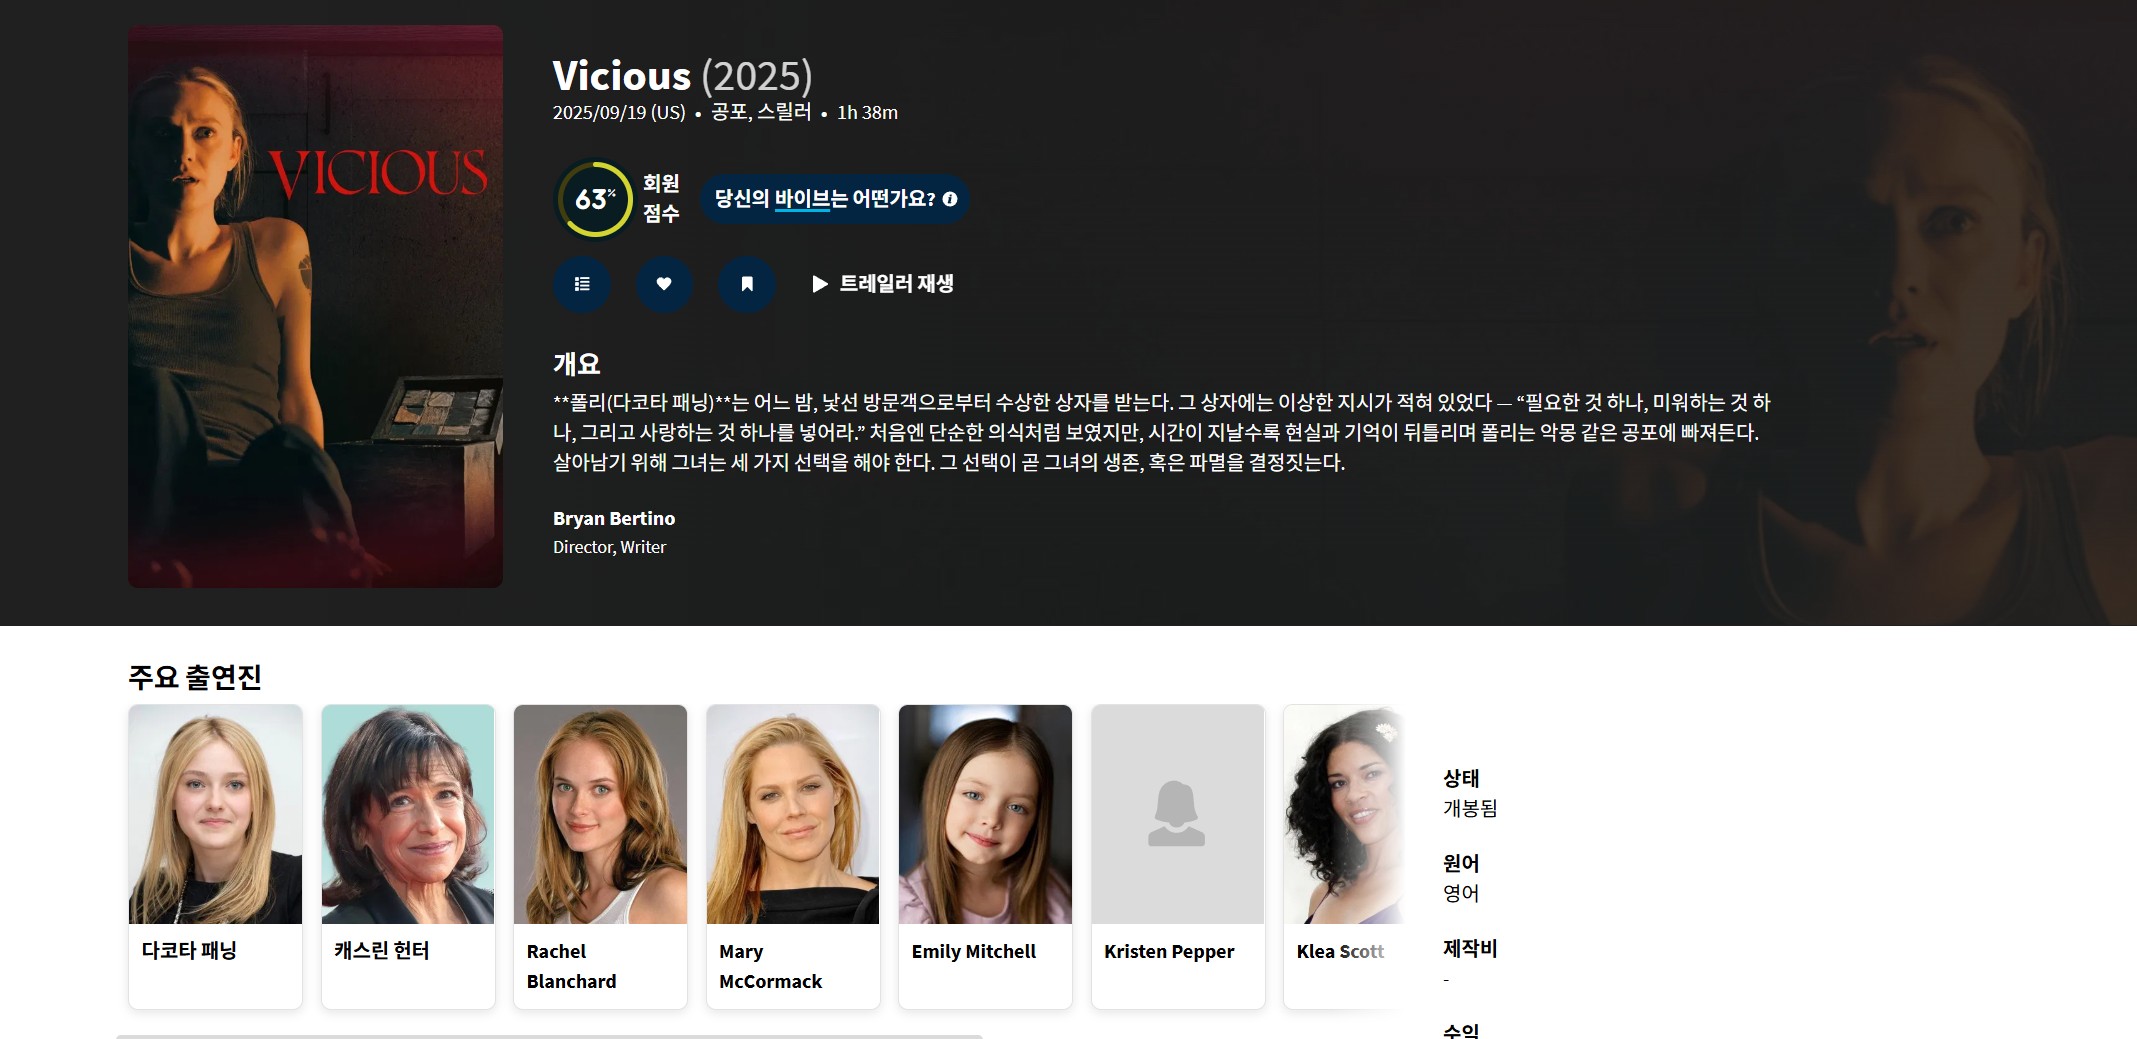Click the 공포 genre link
2137x1039 pixels.
coord(728,112)
